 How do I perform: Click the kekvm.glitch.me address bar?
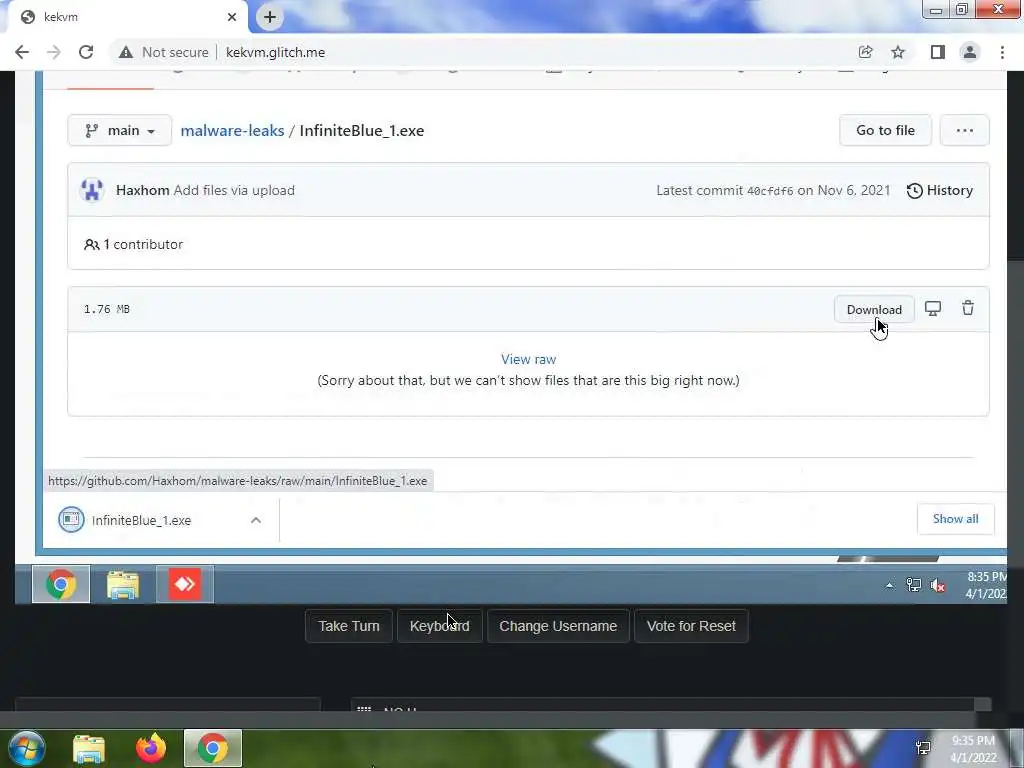[x=274, y=52]
